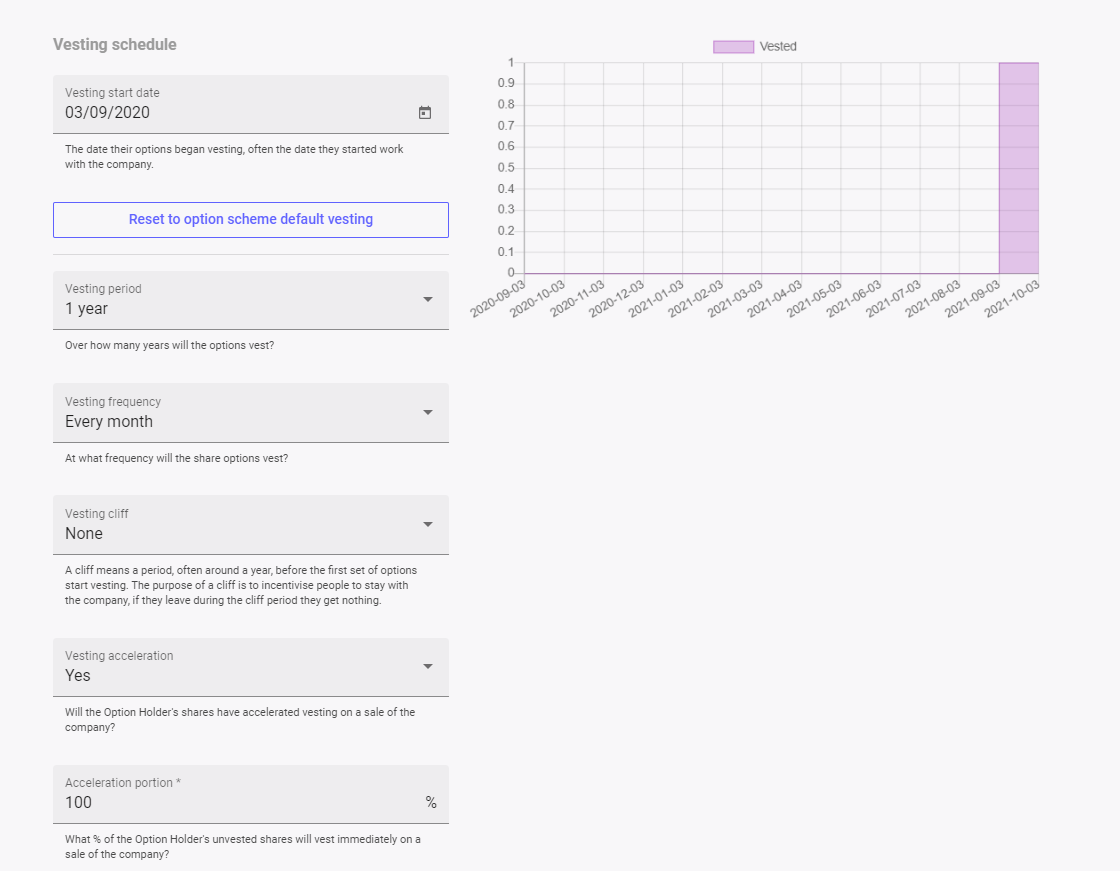Click the percent symbol in Acceleration portion

(x=431, y=802)
